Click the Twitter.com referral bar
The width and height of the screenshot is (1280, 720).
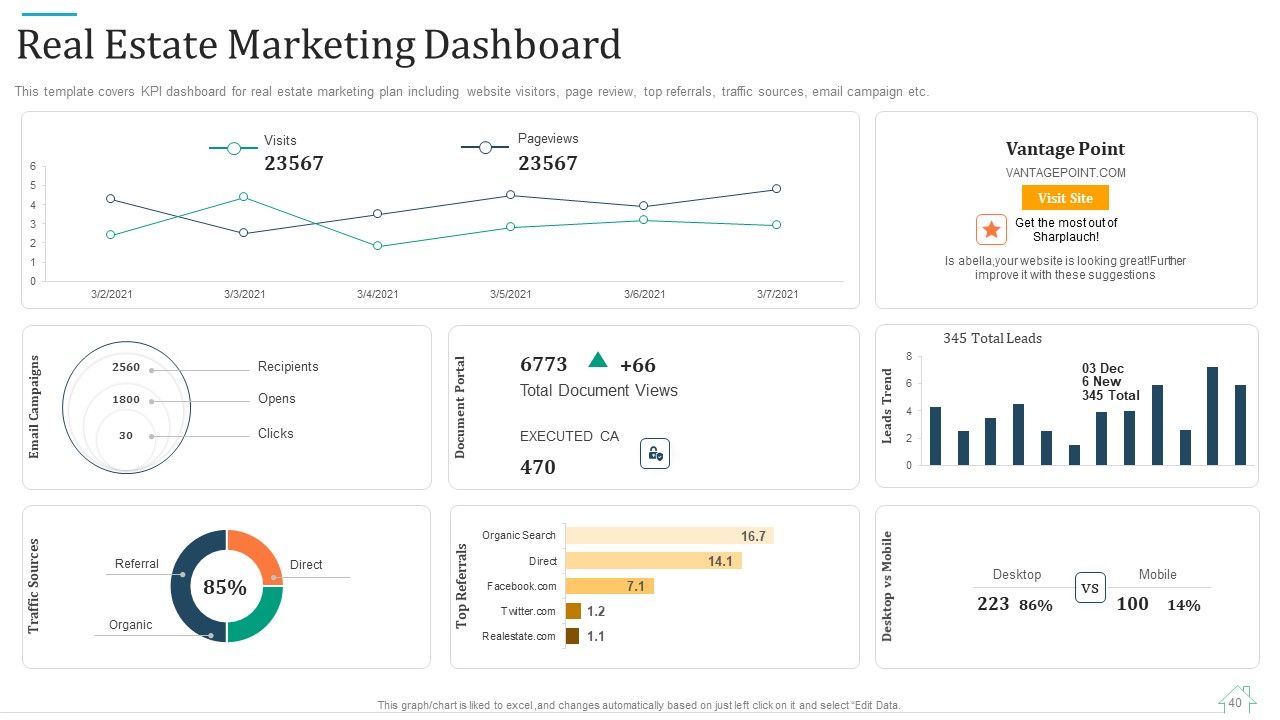coord(573,611)
